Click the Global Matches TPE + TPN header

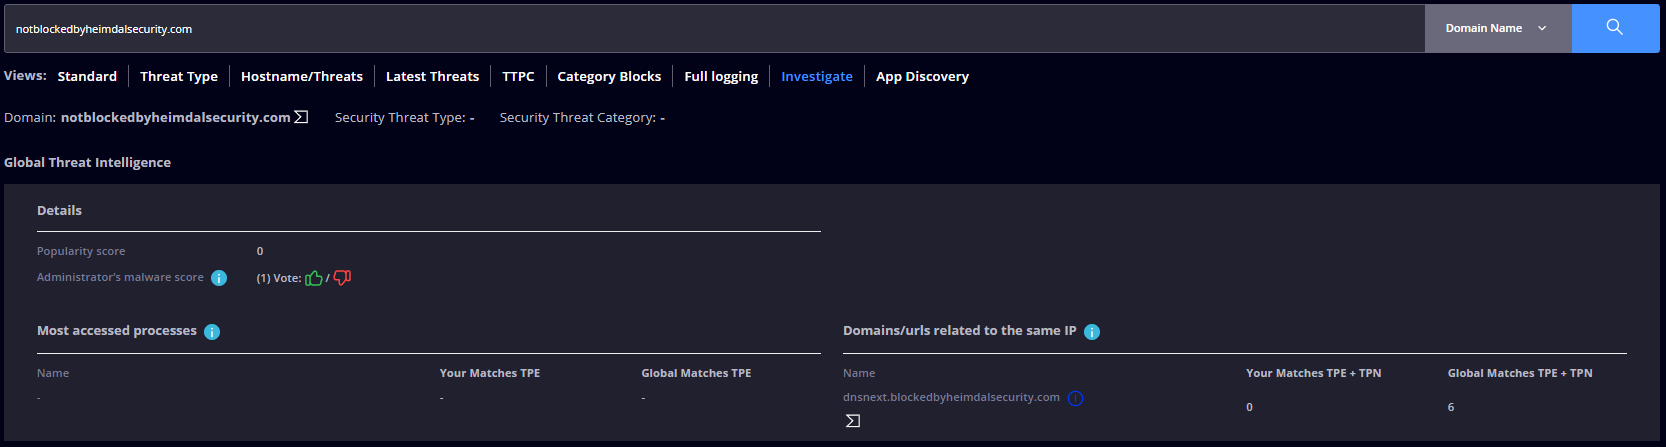click(1520, 373)
